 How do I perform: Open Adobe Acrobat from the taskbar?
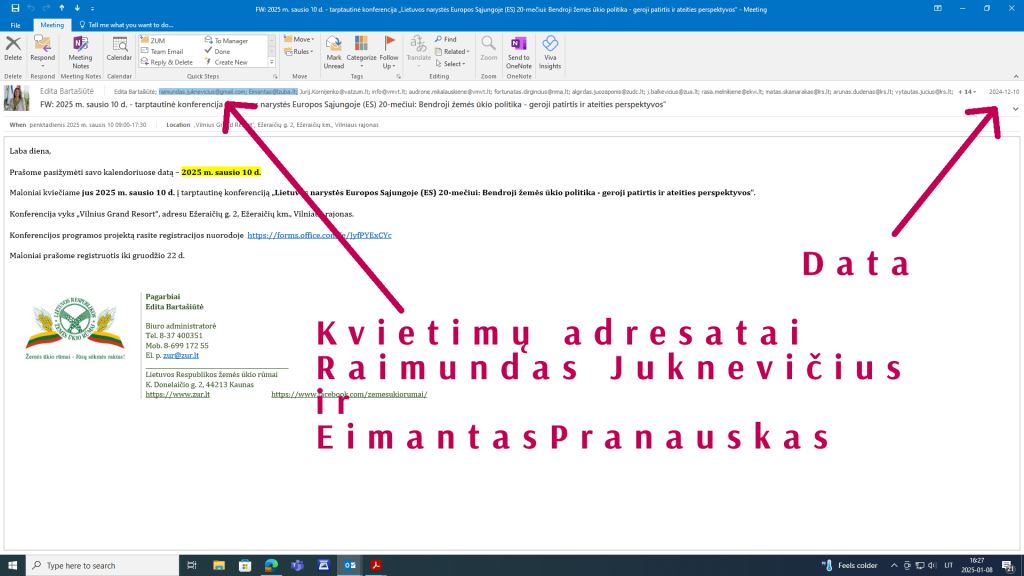[379, 565]
